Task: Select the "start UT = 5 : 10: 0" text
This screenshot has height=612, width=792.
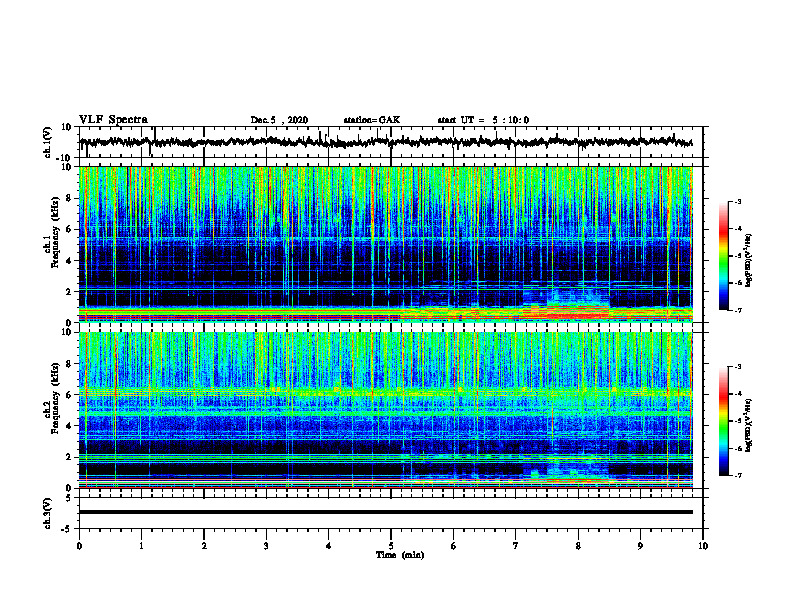Action: coord(483,120)
